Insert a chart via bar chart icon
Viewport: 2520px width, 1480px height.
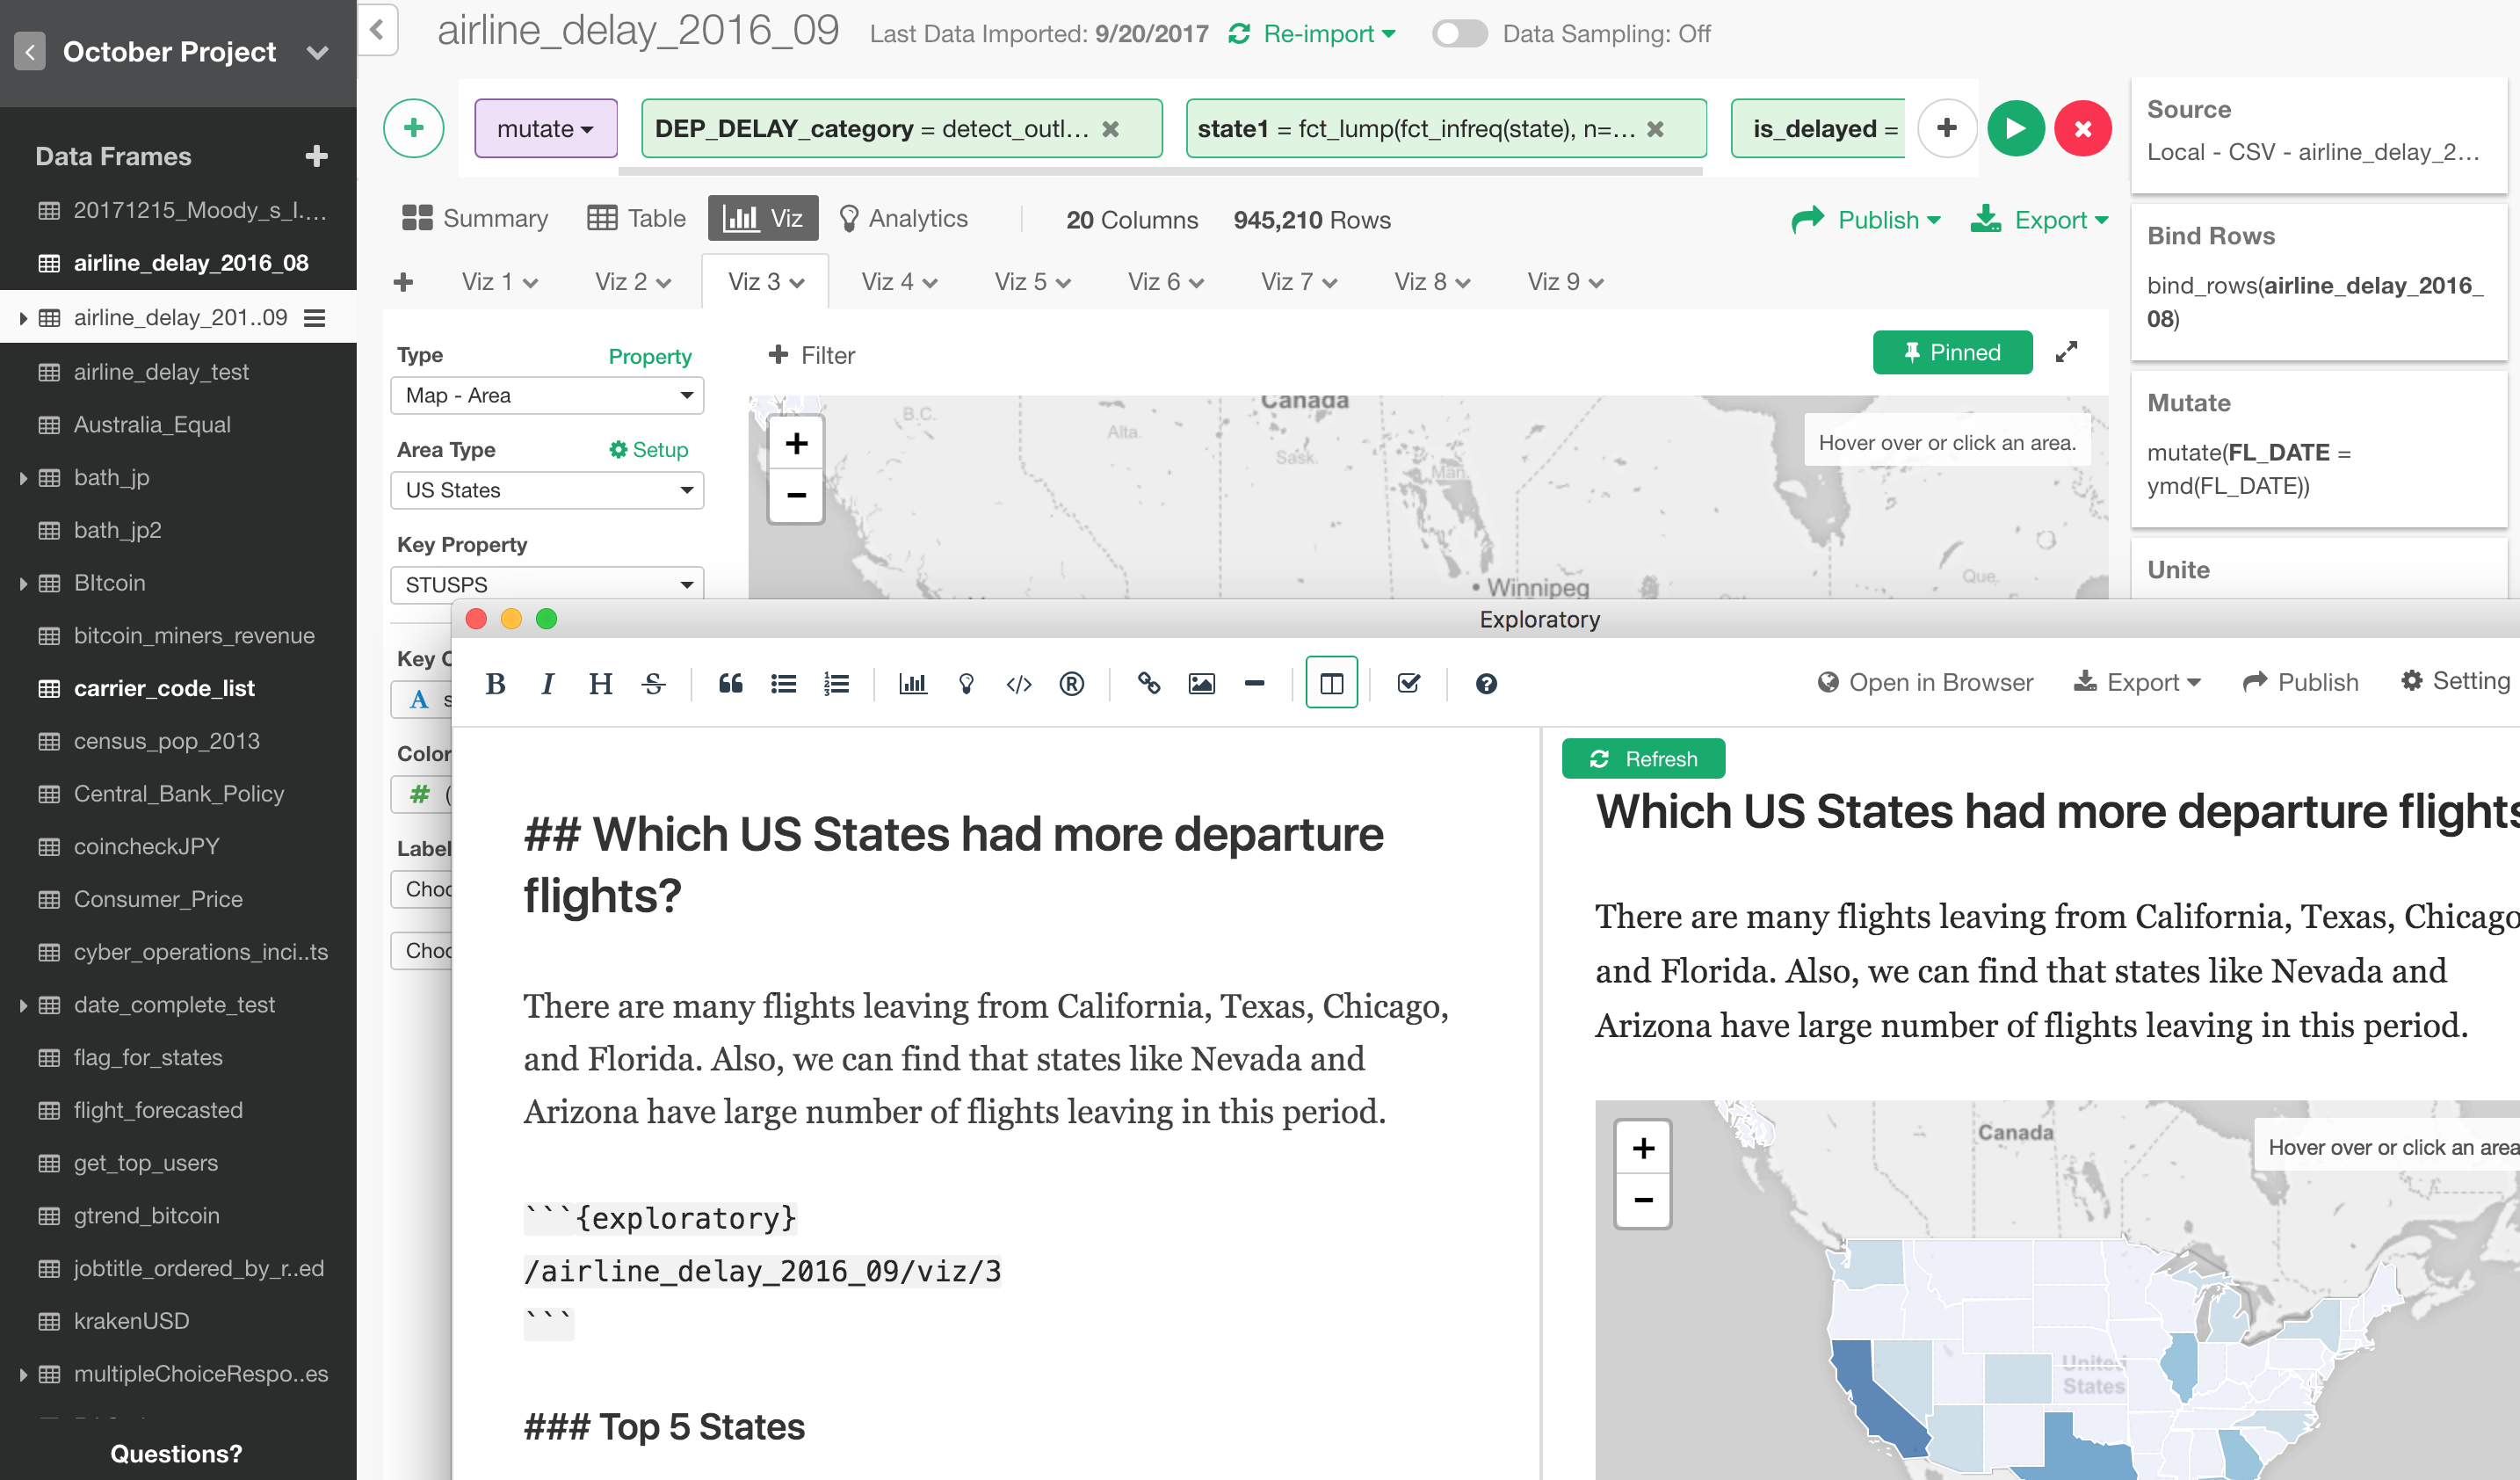pos(913,683)
